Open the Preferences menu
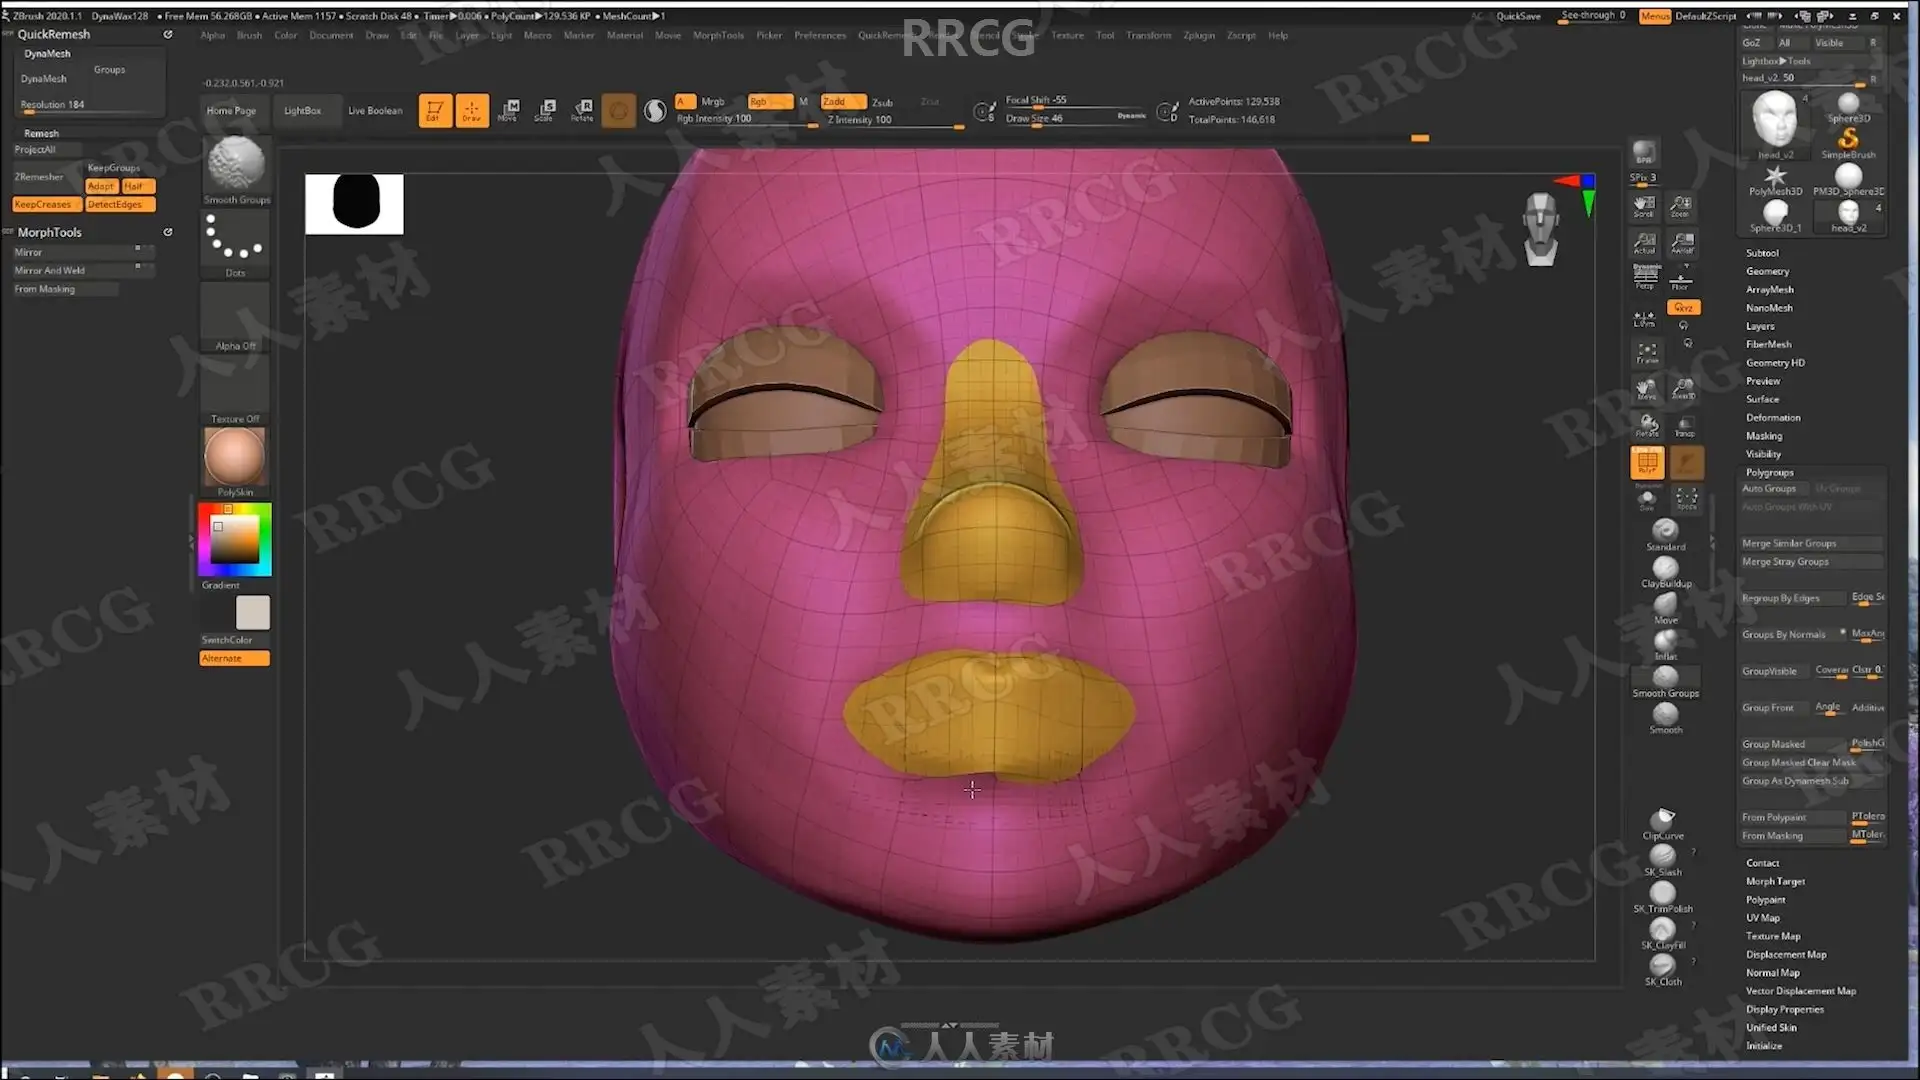The image size is (1920, 1080). pyautogui.click(x=820, y=36)
